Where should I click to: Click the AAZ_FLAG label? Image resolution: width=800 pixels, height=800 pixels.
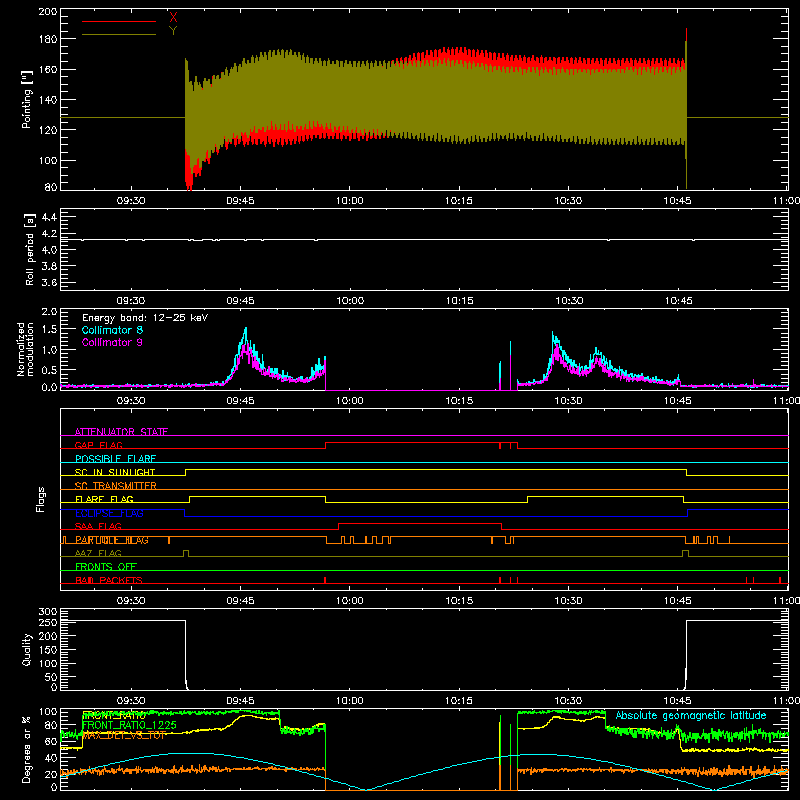click(98, 553)
